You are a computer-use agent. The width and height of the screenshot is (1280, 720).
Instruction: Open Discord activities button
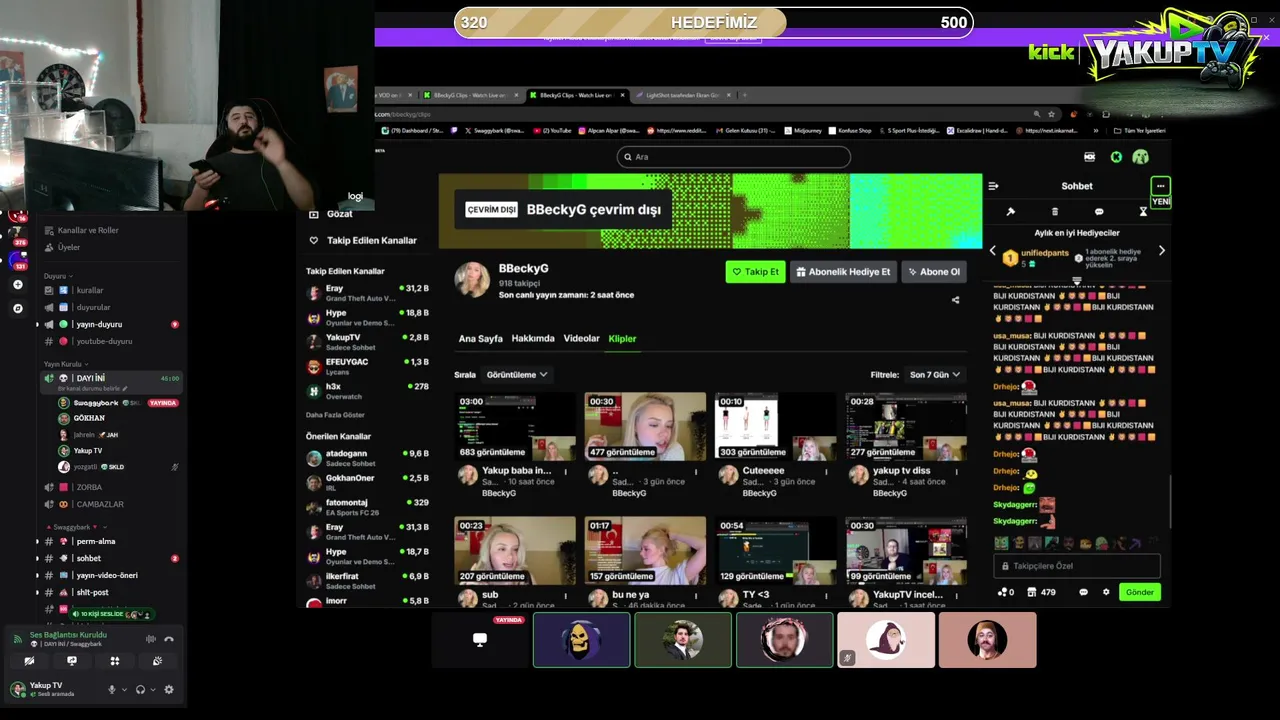(115, 661)
